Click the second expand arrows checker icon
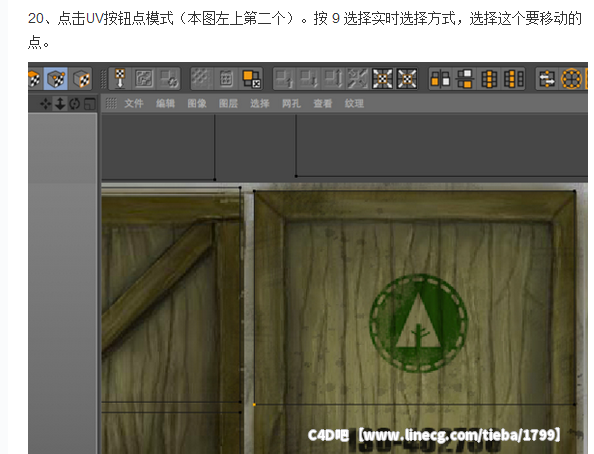The width and height of the screenshot is (594, 454). click(x=406, y=79)
